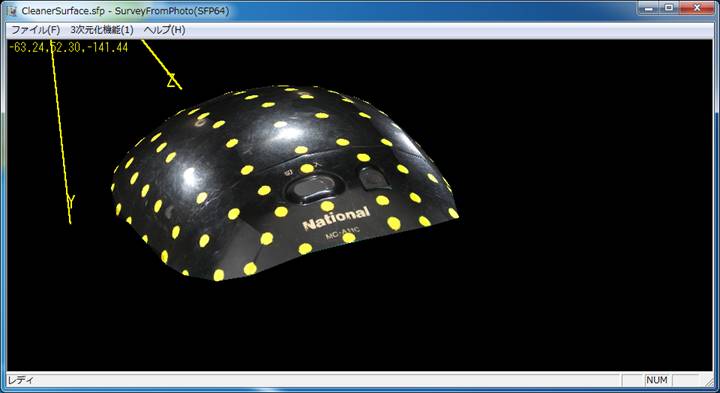Click the NUM indicator in status bar
Screen dimensions: 720x393
click(x=657, y=380)
